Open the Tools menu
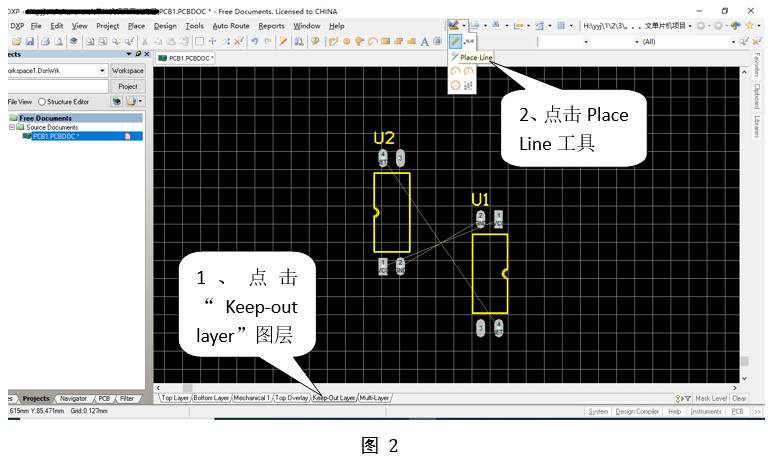 194,26
